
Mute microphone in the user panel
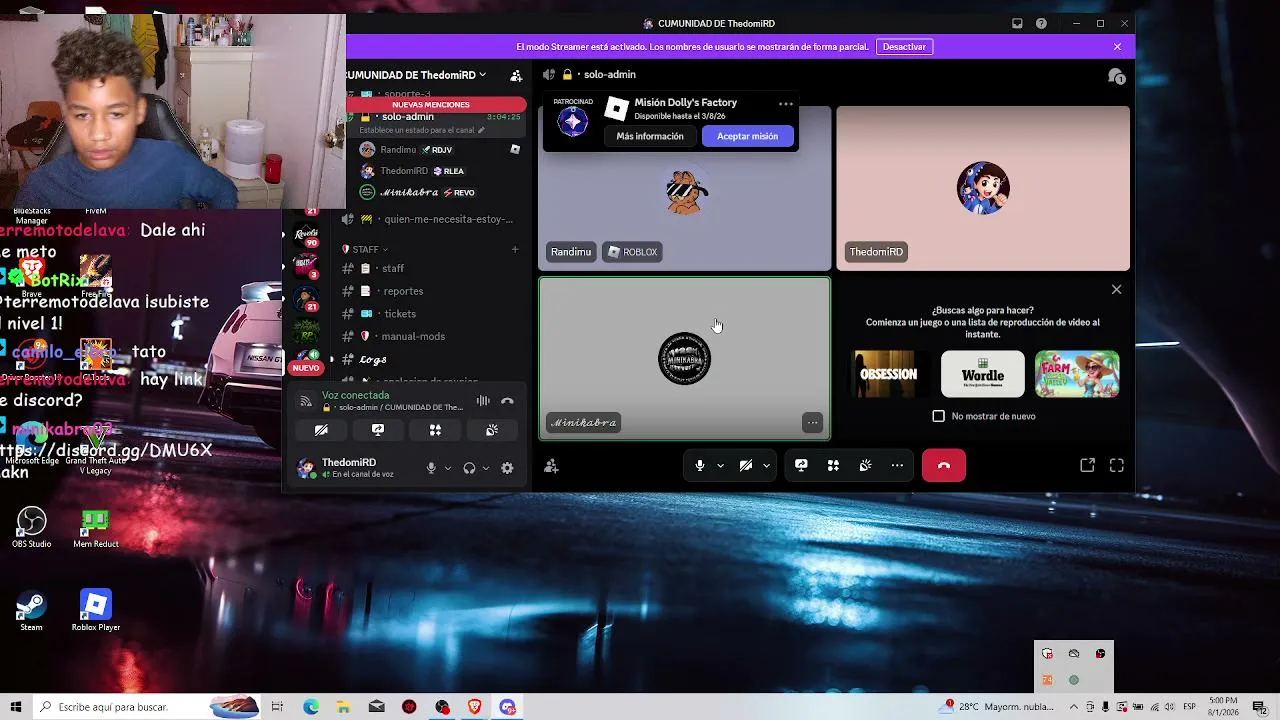(431, 468)
